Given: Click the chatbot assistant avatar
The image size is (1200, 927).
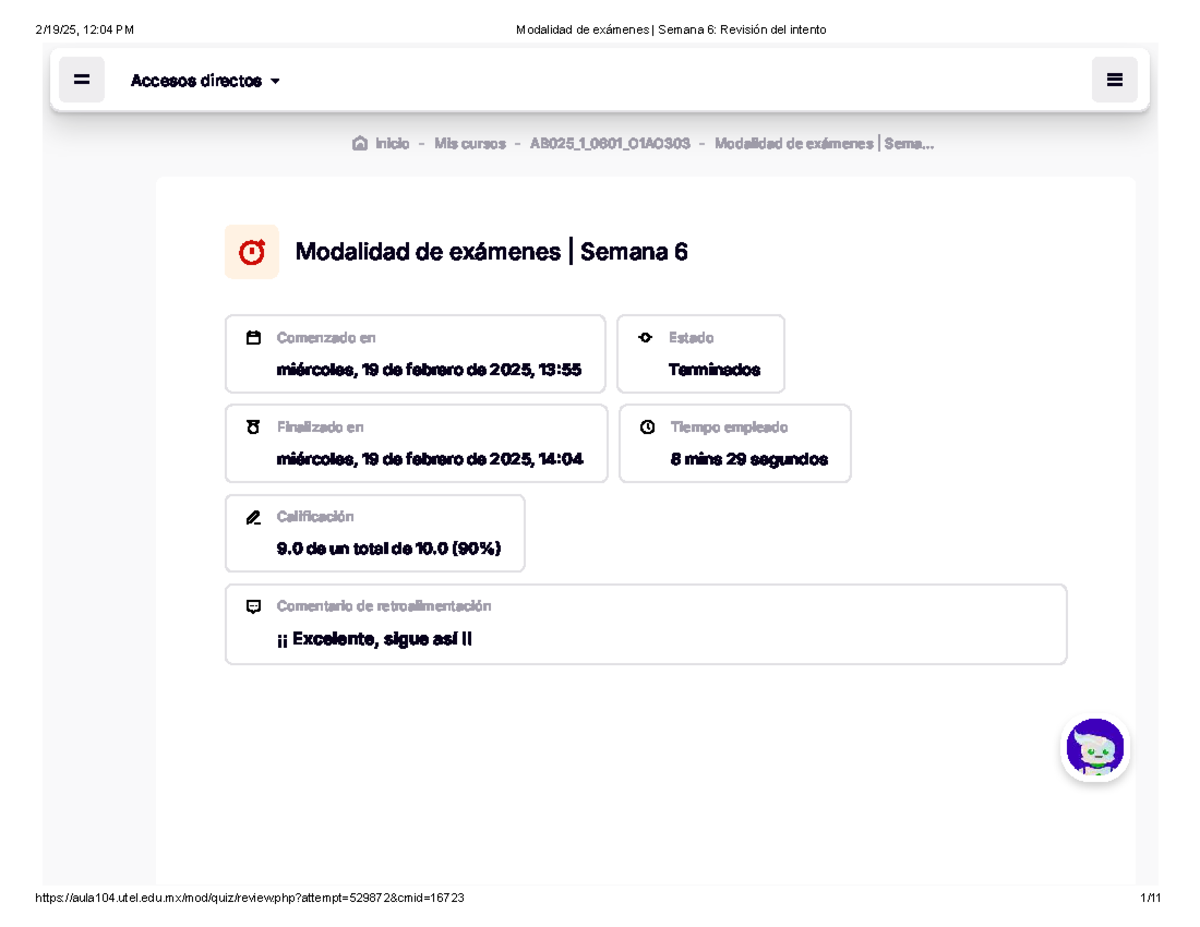Looking at the screenshot, I should pyautogui.click(x=1095, y=748).
